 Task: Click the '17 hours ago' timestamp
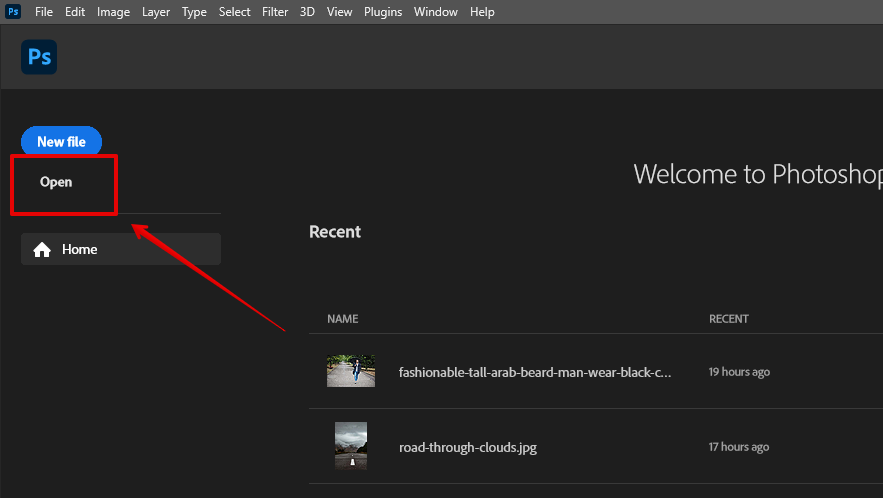coord(739,447)
